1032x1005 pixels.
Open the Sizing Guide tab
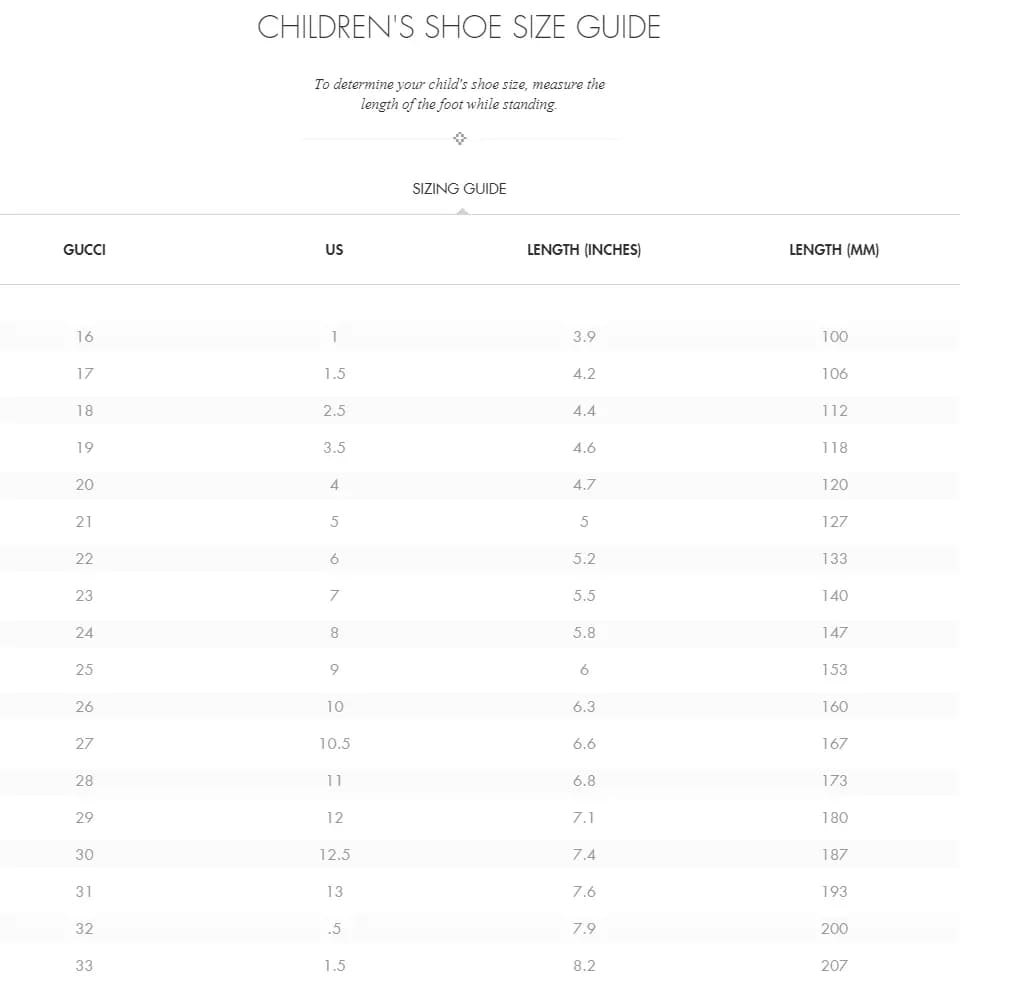(x=459, y=188)
